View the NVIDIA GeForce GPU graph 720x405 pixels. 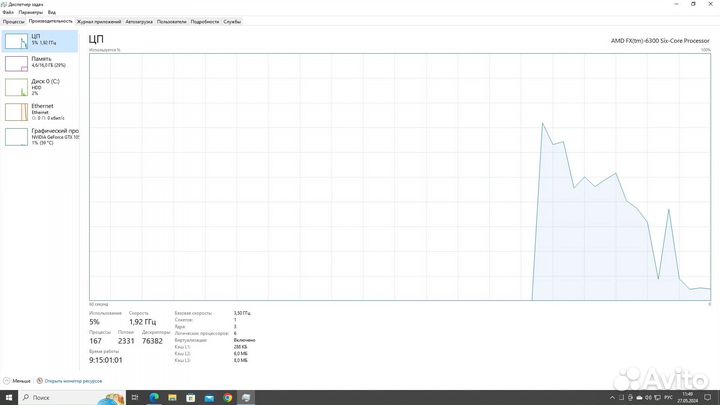(x=40, y=135)
